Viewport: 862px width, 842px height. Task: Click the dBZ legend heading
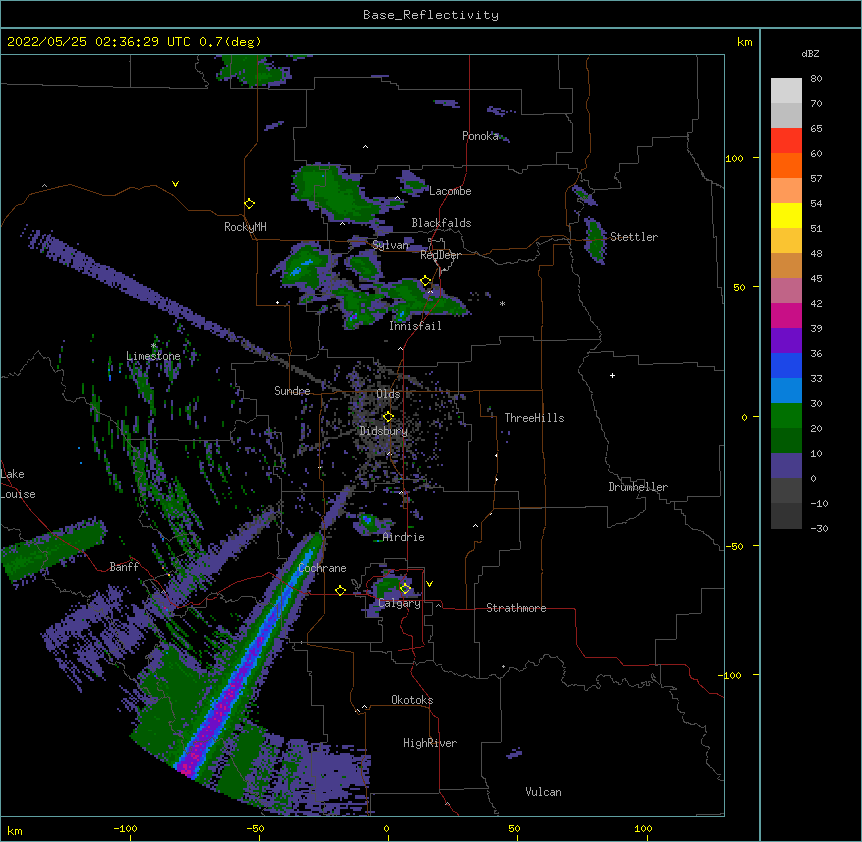point(810,53)
